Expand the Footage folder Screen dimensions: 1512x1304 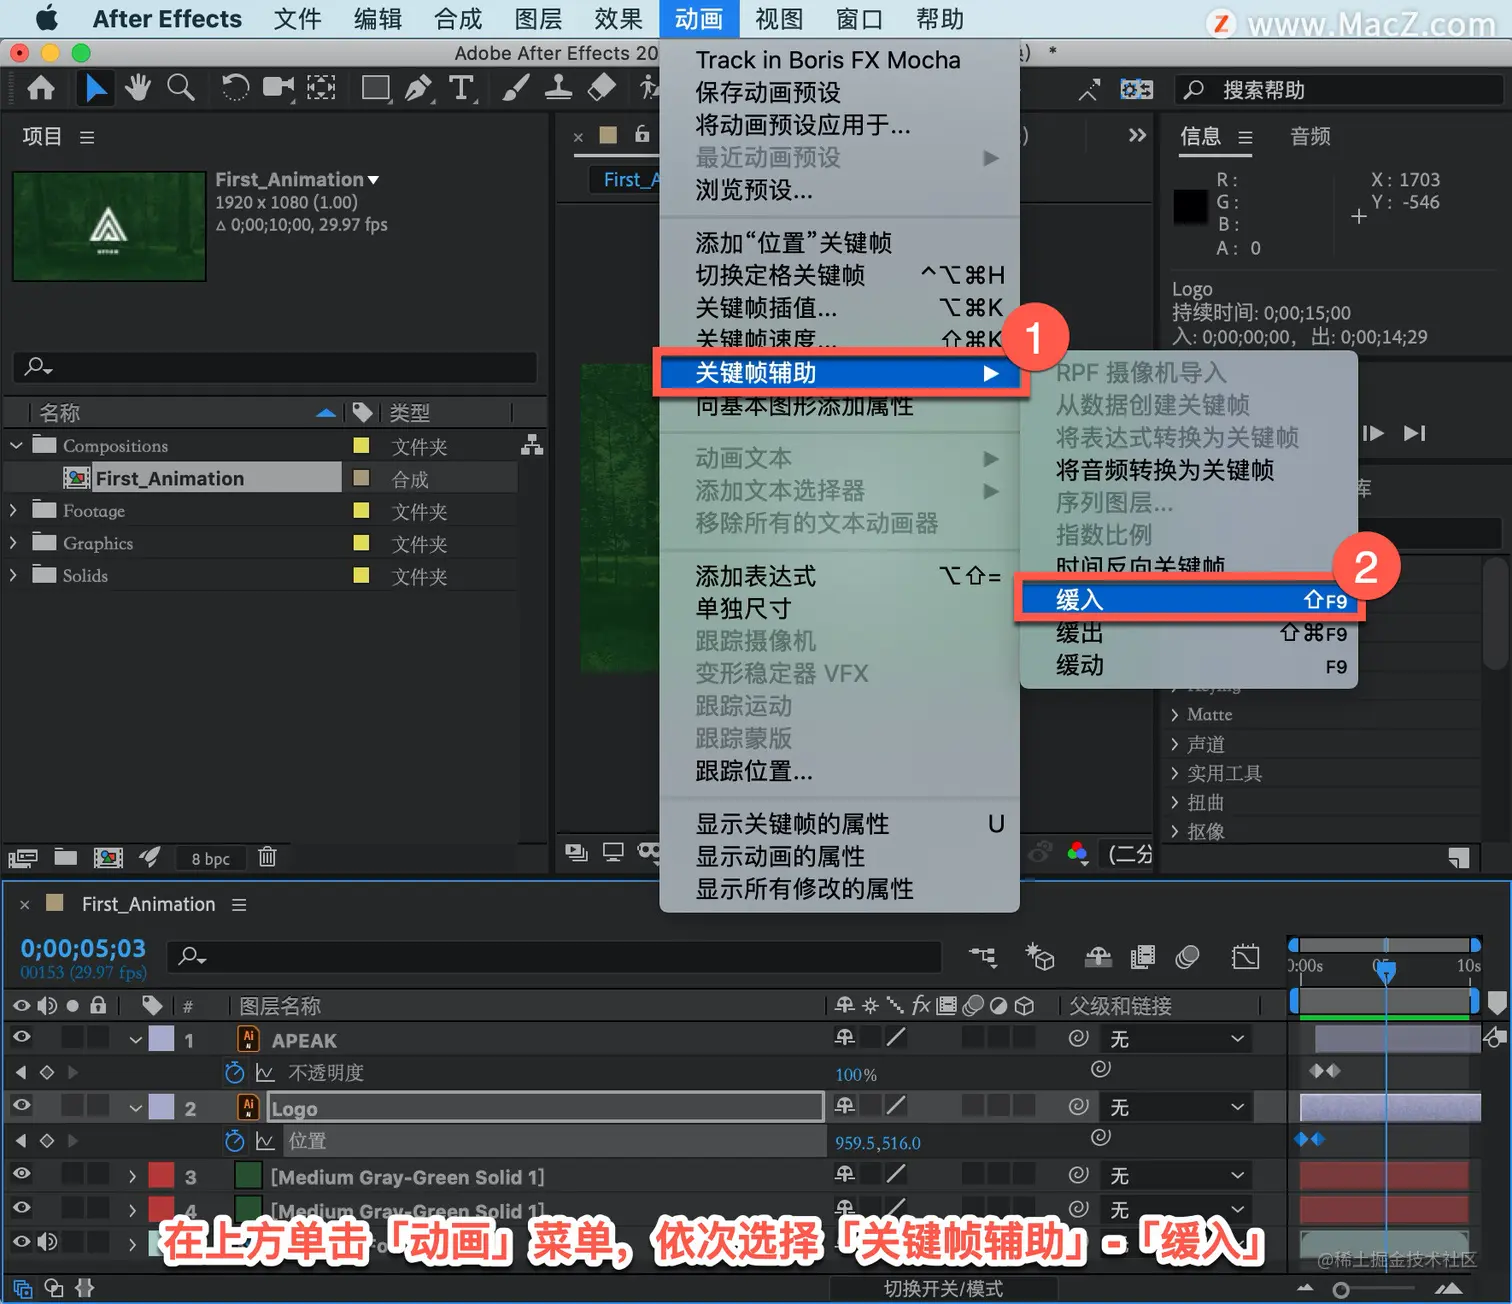[x=13, y=511]
